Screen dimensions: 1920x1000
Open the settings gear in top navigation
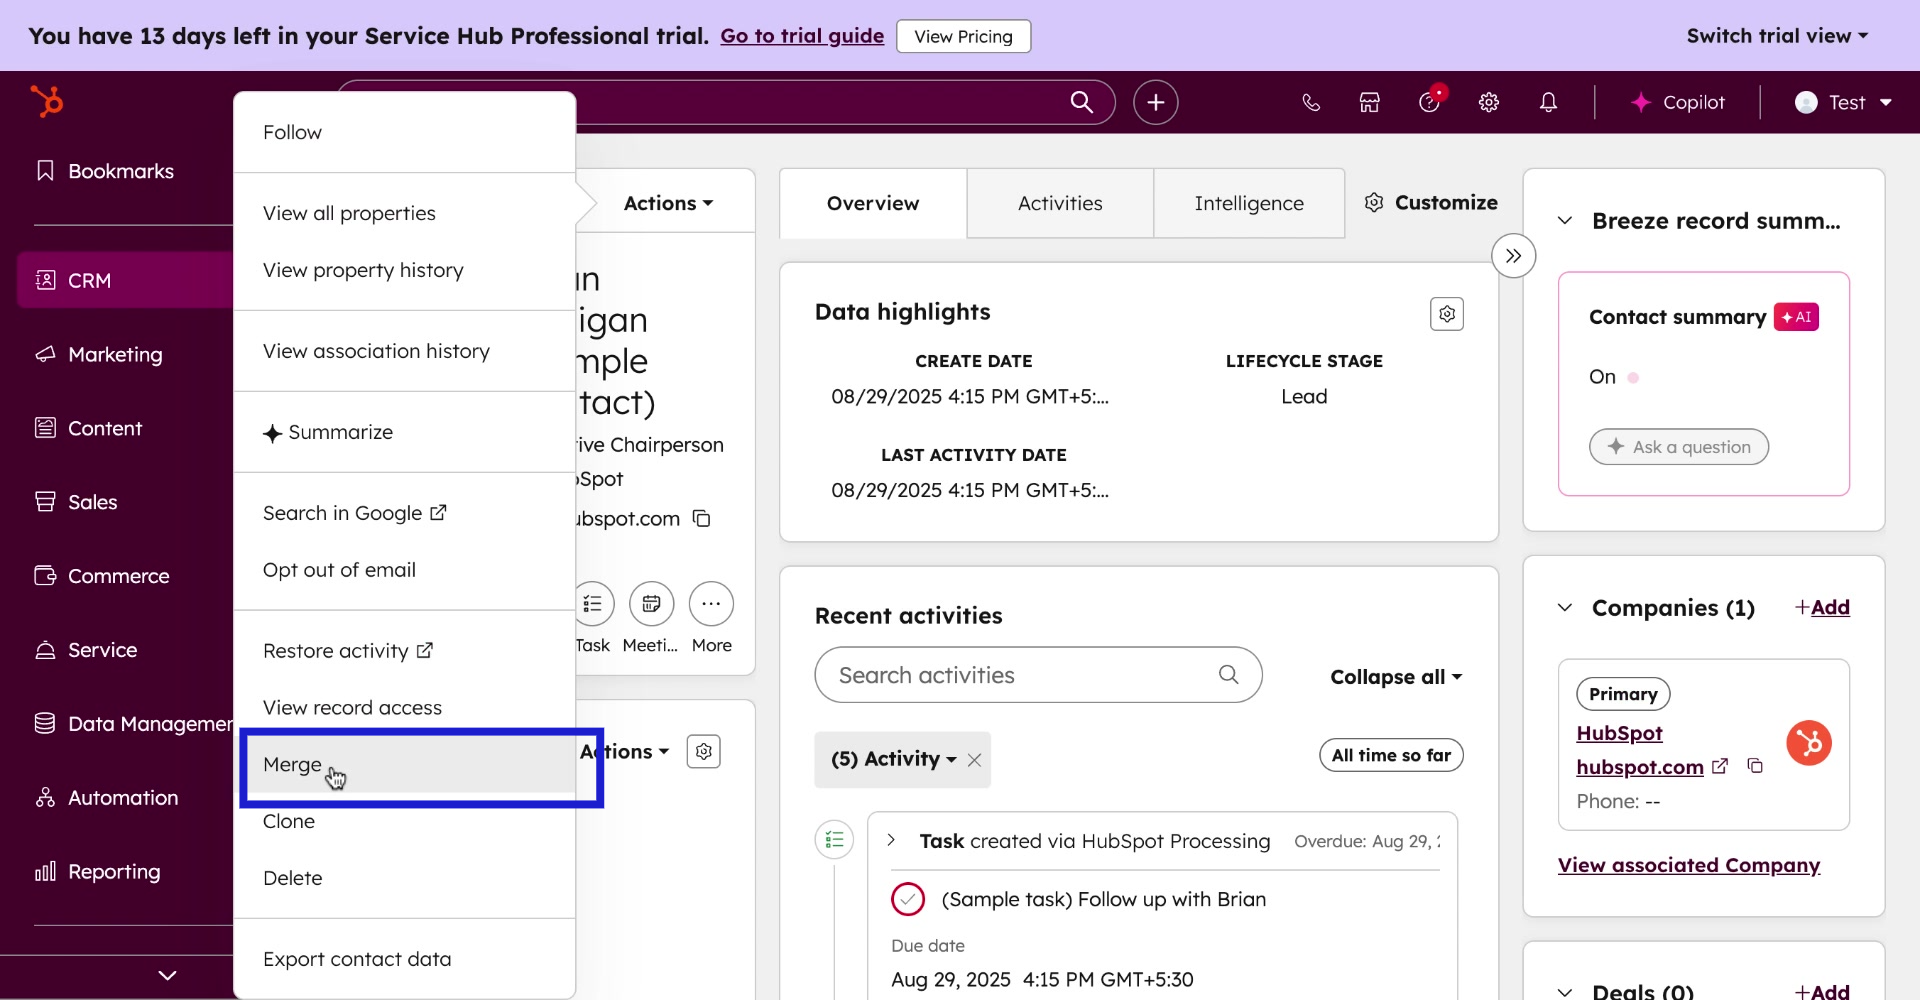(x=1489, y=102)
